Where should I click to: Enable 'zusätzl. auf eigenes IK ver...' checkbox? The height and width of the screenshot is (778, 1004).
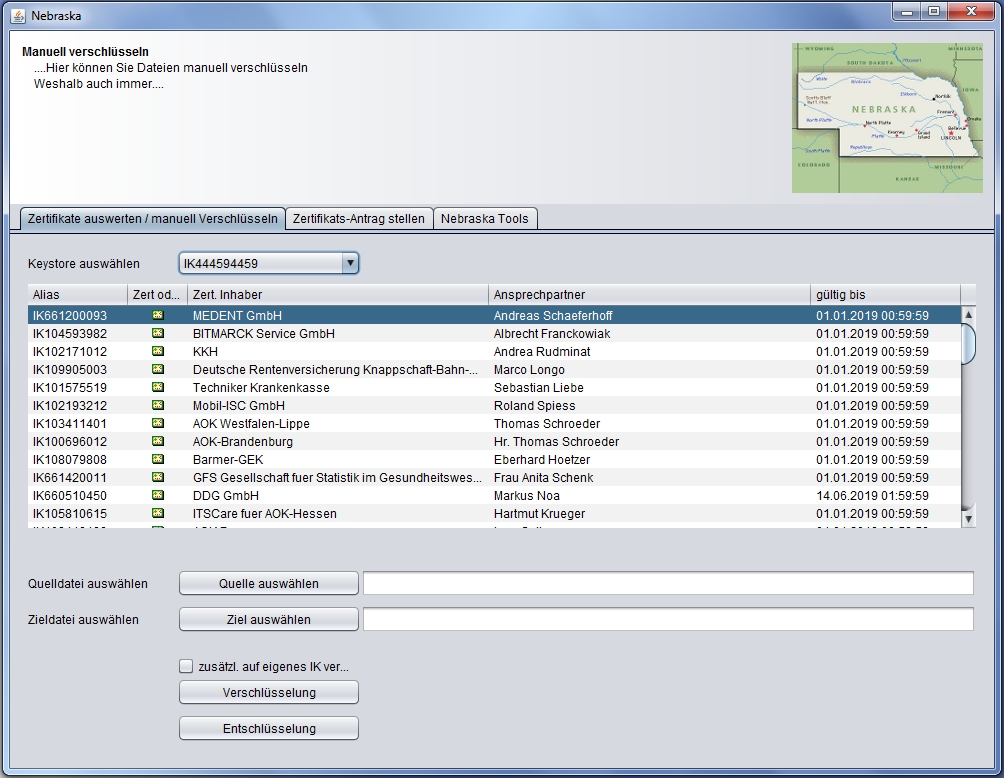pos(186,667)
